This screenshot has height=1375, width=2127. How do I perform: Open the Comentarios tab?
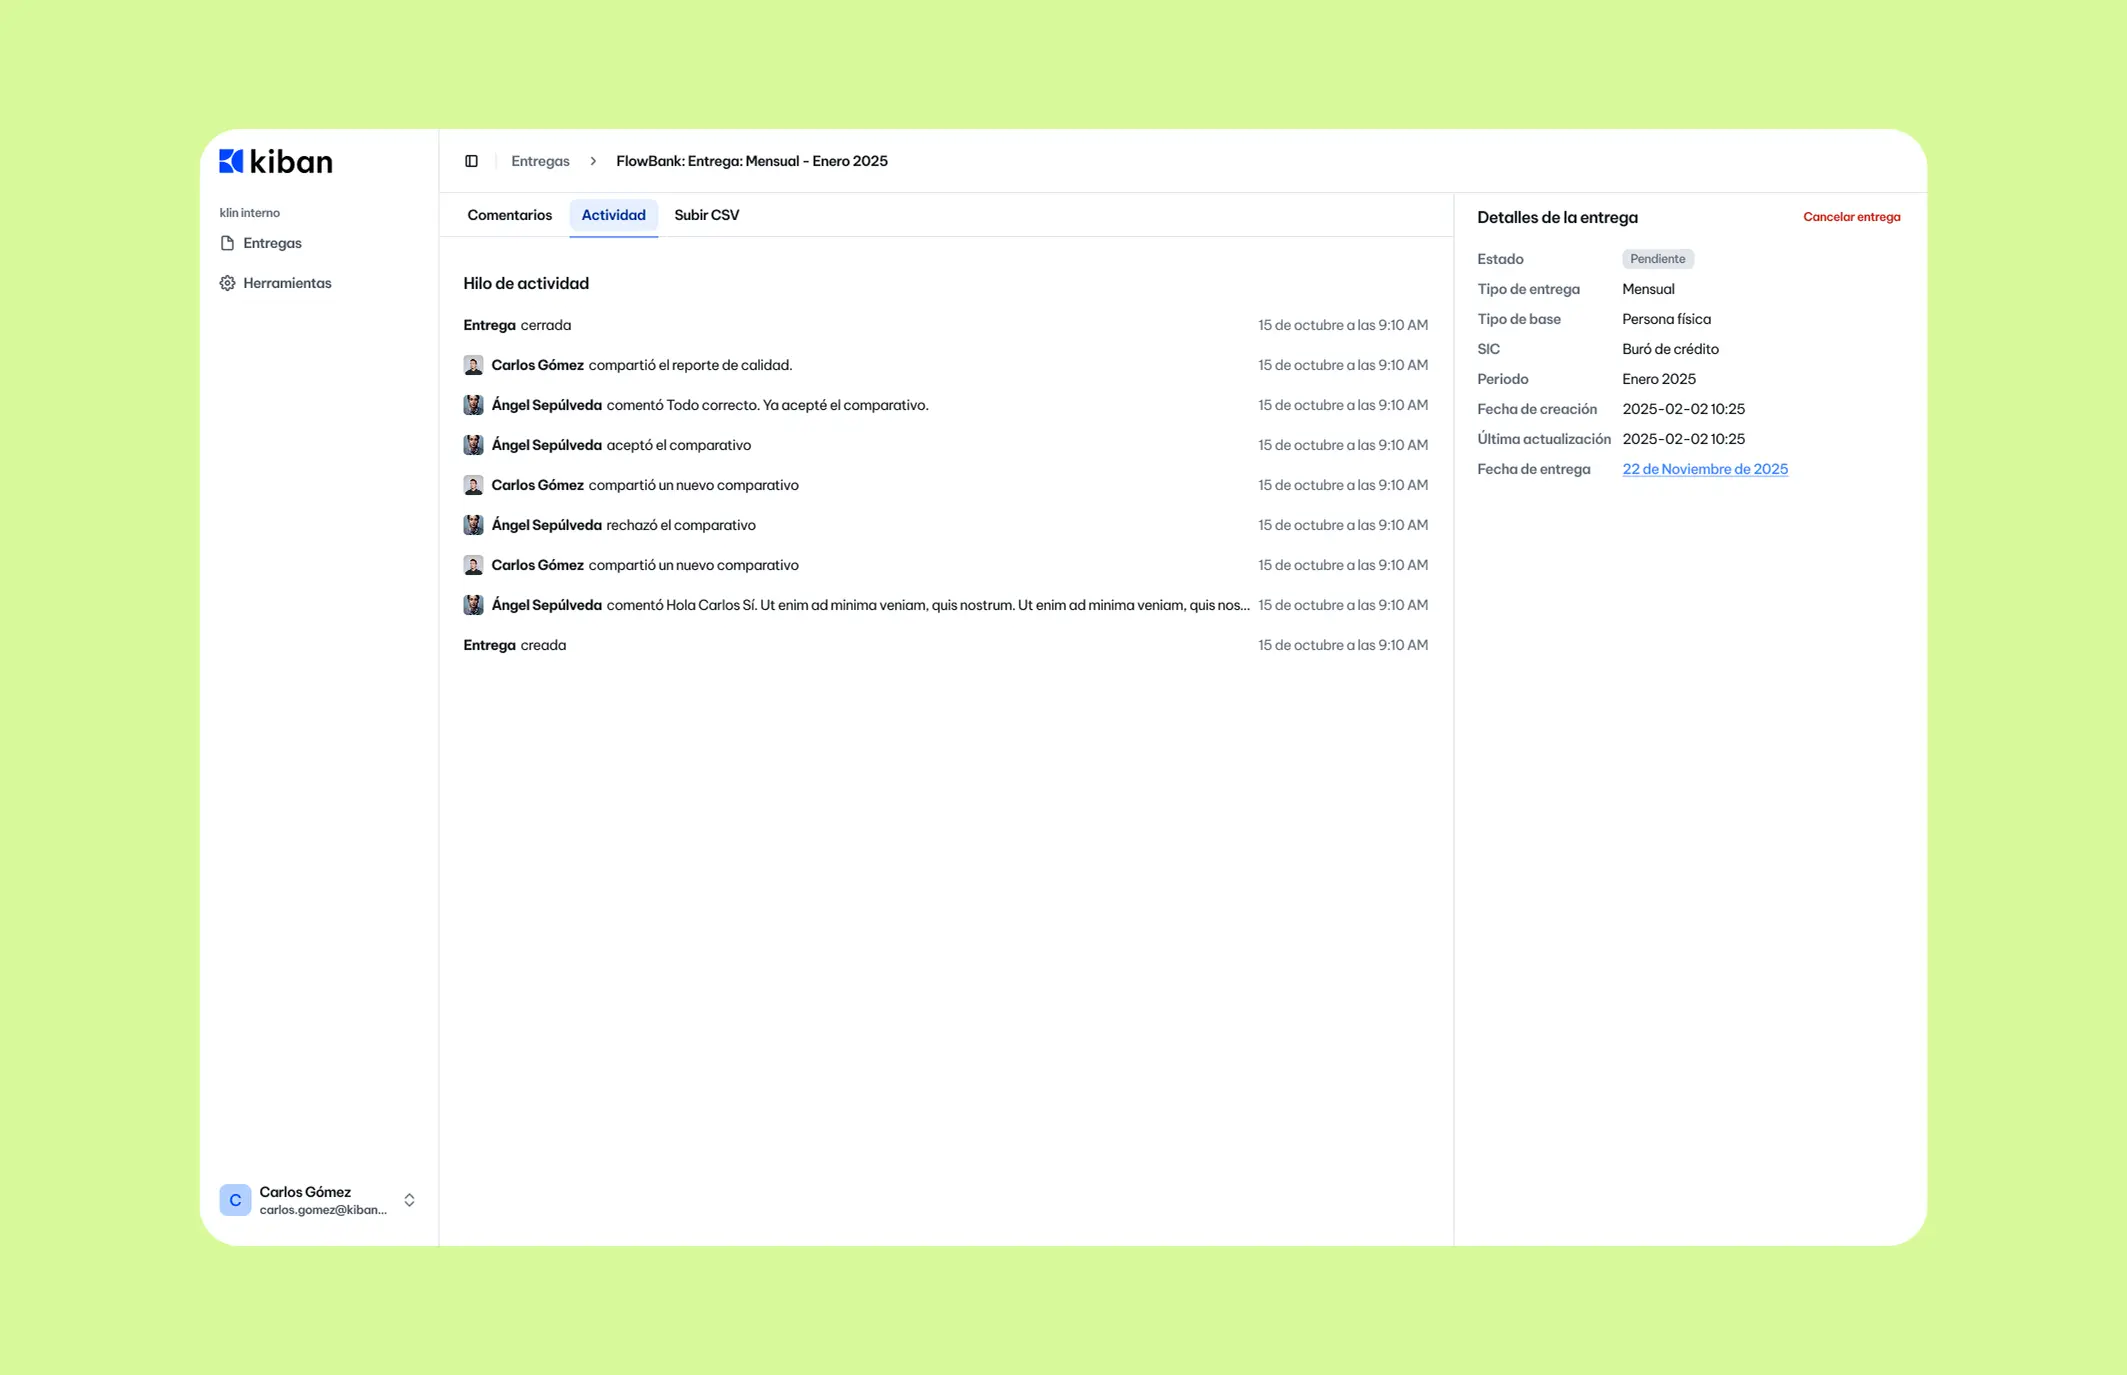[509, 215]
